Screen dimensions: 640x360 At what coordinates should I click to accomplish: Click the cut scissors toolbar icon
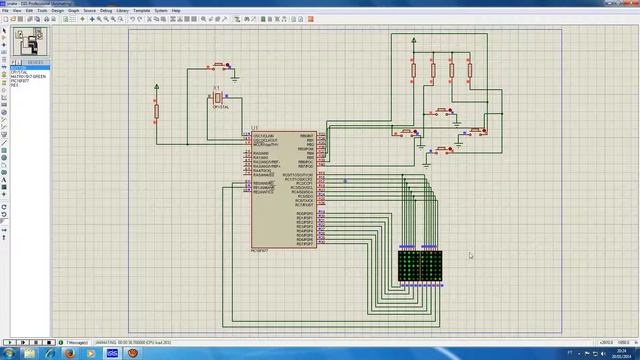pos(149,19)
